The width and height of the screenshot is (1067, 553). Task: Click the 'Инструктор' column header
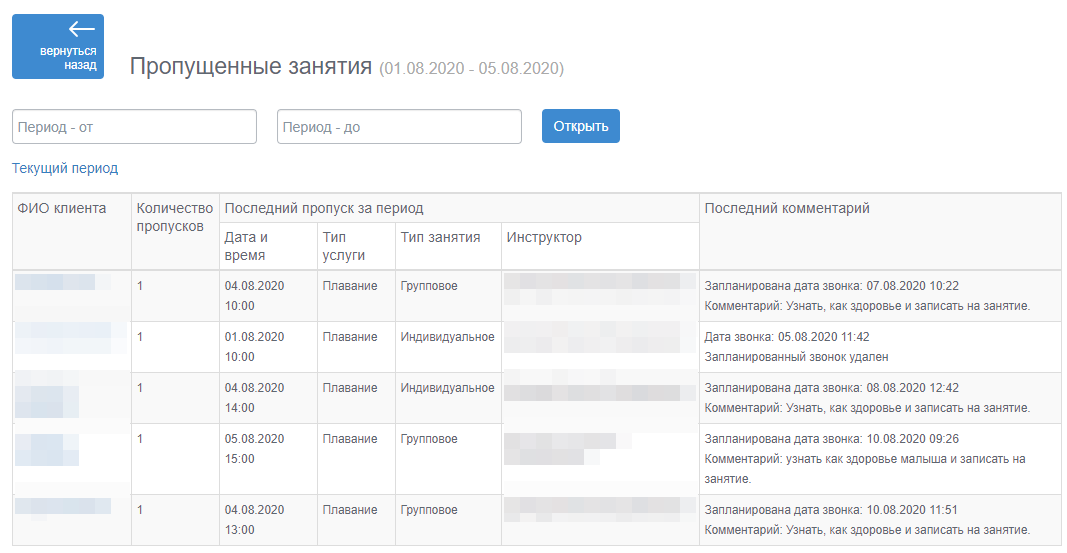(544, 237)
